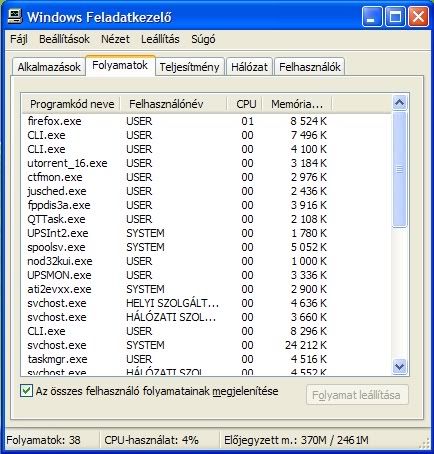Click the CPU-használat: 4% status entry
Image resolution: width=434 pixels, height=454 pixels.
click(x=151, y=440)
